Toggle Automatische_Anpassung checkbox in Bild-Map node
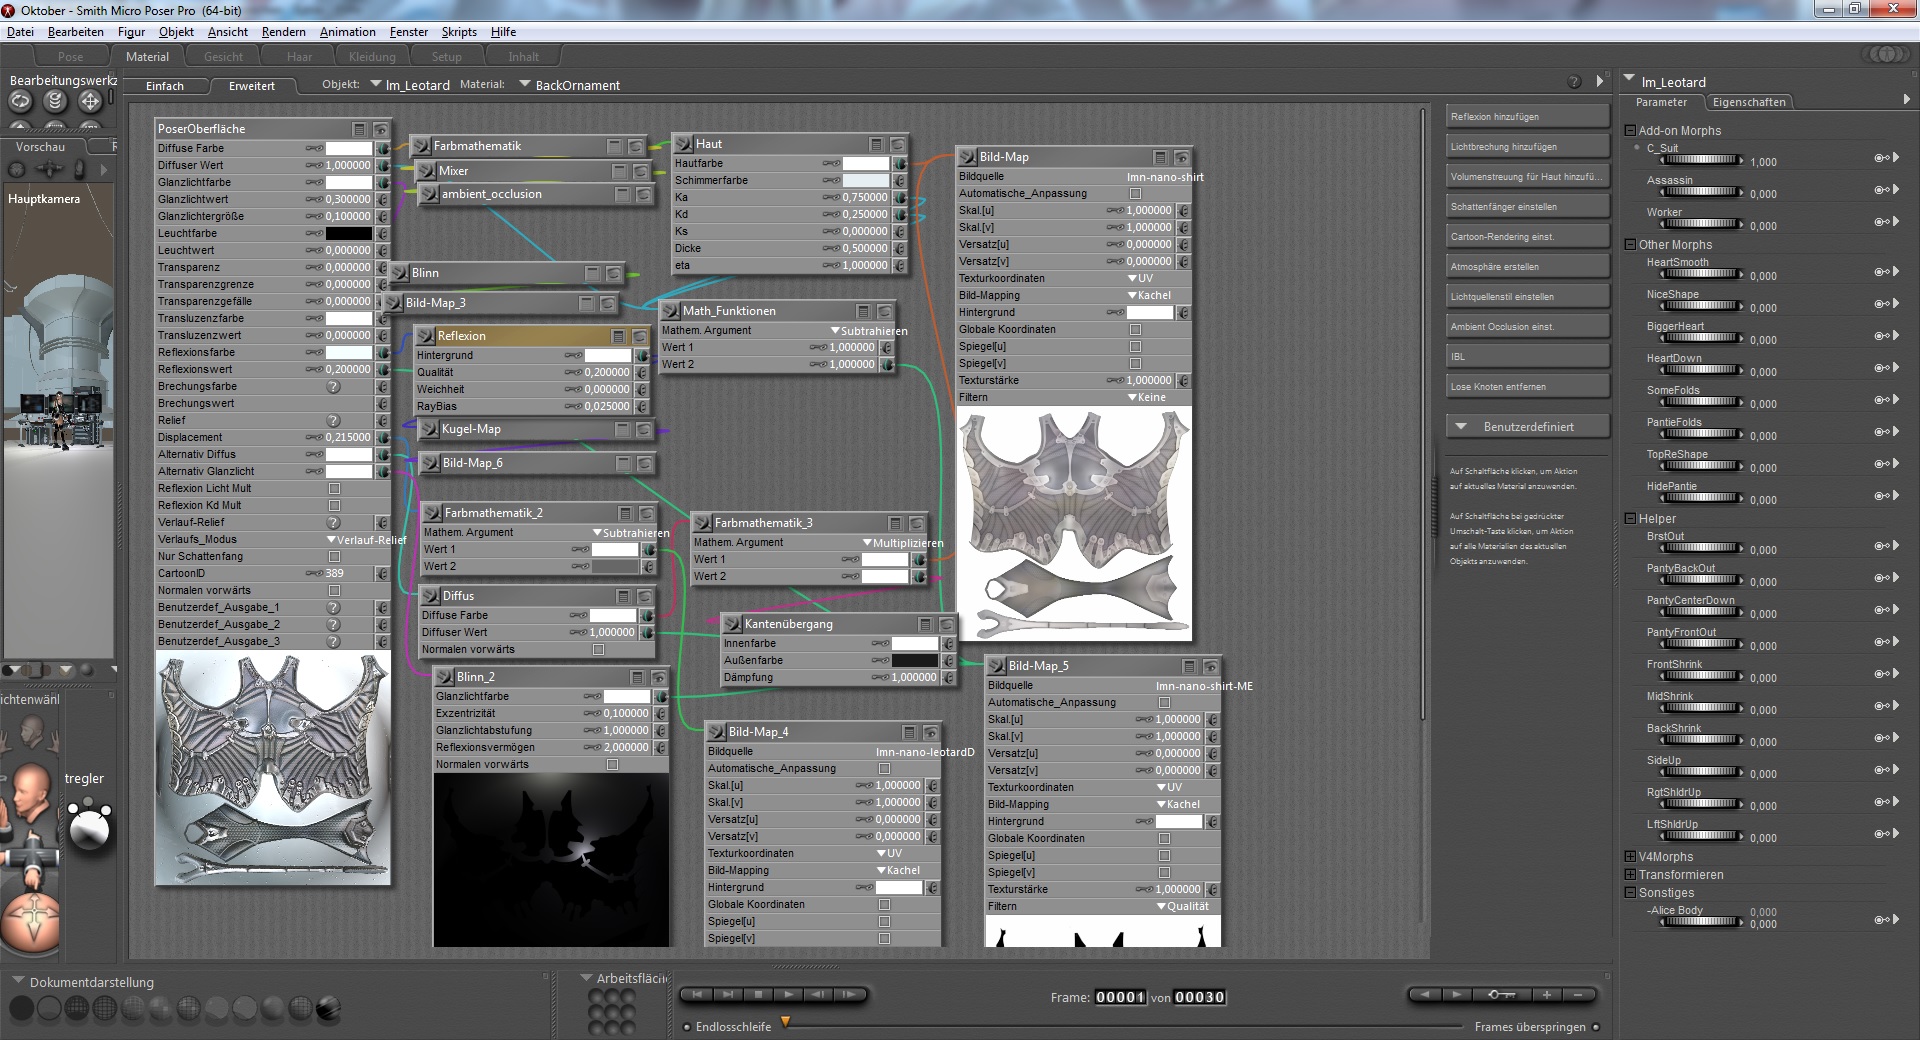Viewport: 1920px width, 1040px height. (x=1135, y=194)
